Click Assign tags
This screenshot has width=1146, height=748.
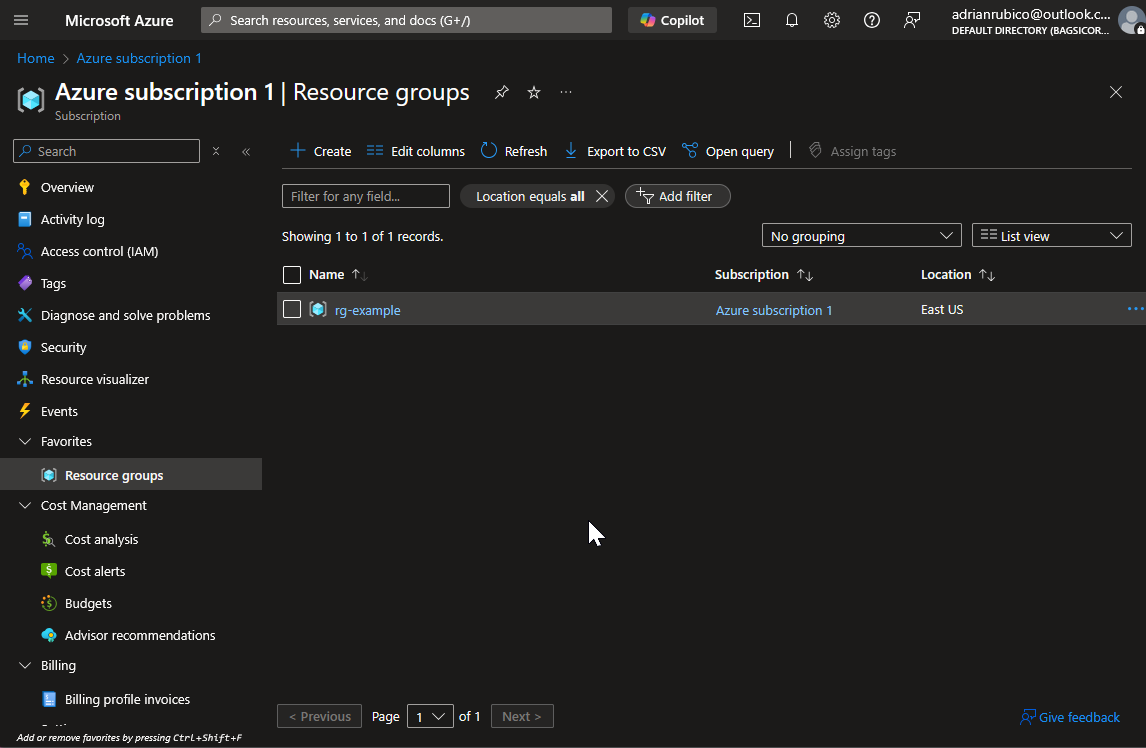tap(852, 151)
